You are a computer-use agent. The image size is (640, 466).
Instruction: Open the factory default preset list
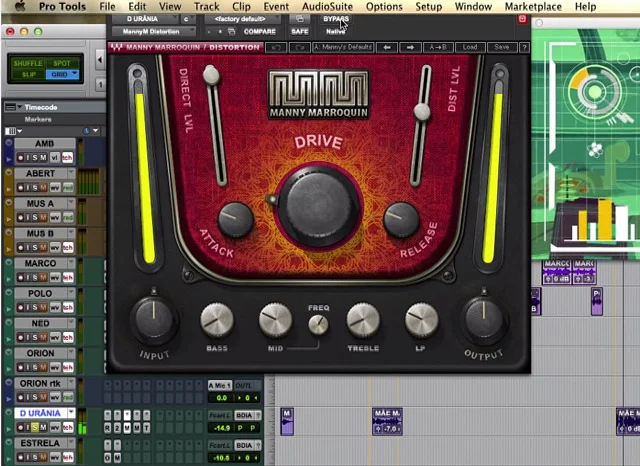(x=243, y=19)
